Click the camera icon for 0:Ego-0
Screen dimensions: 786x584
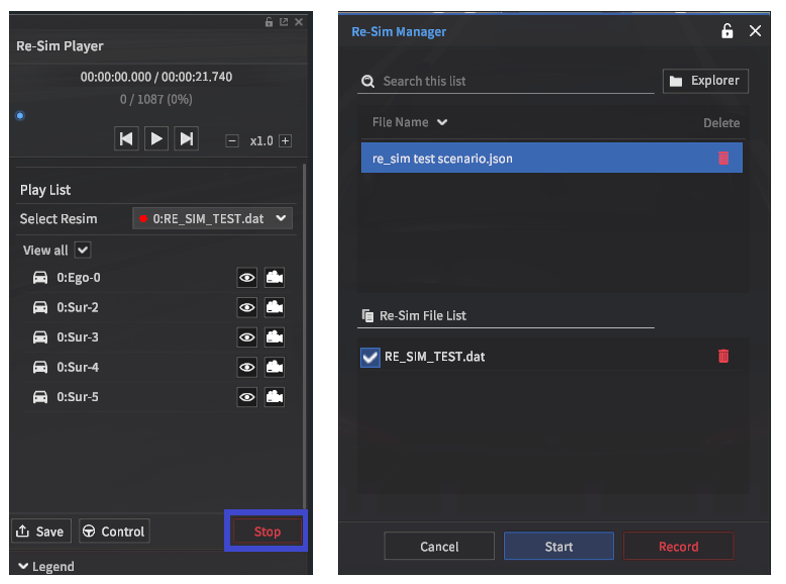click(274, 277)
